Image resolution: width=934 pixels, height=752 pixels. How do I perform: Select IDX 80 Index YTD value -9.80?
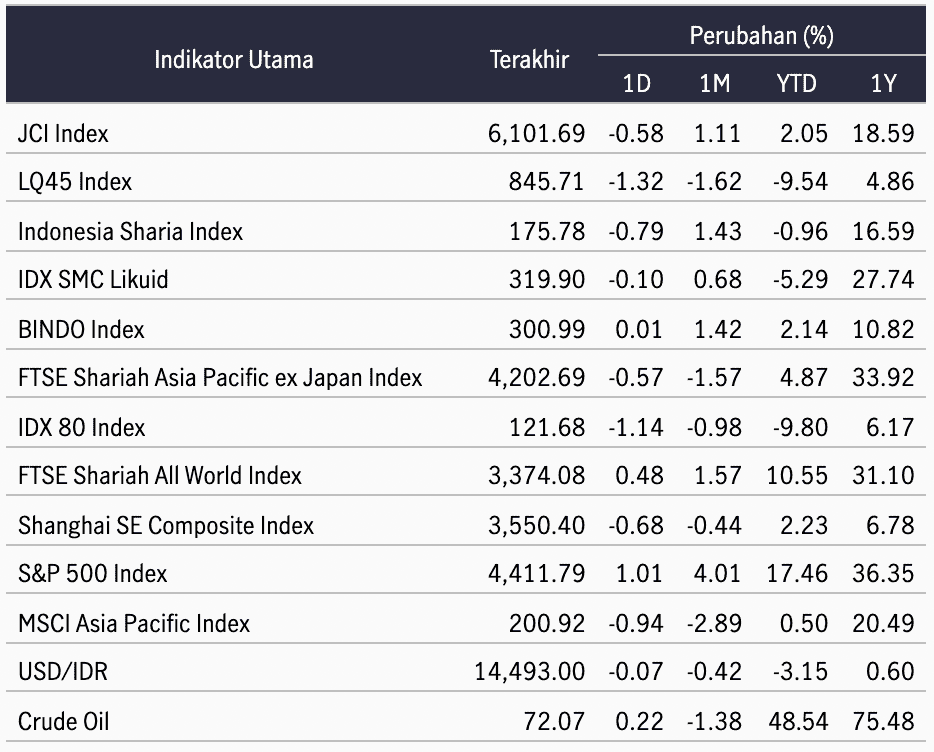(800, 428)
